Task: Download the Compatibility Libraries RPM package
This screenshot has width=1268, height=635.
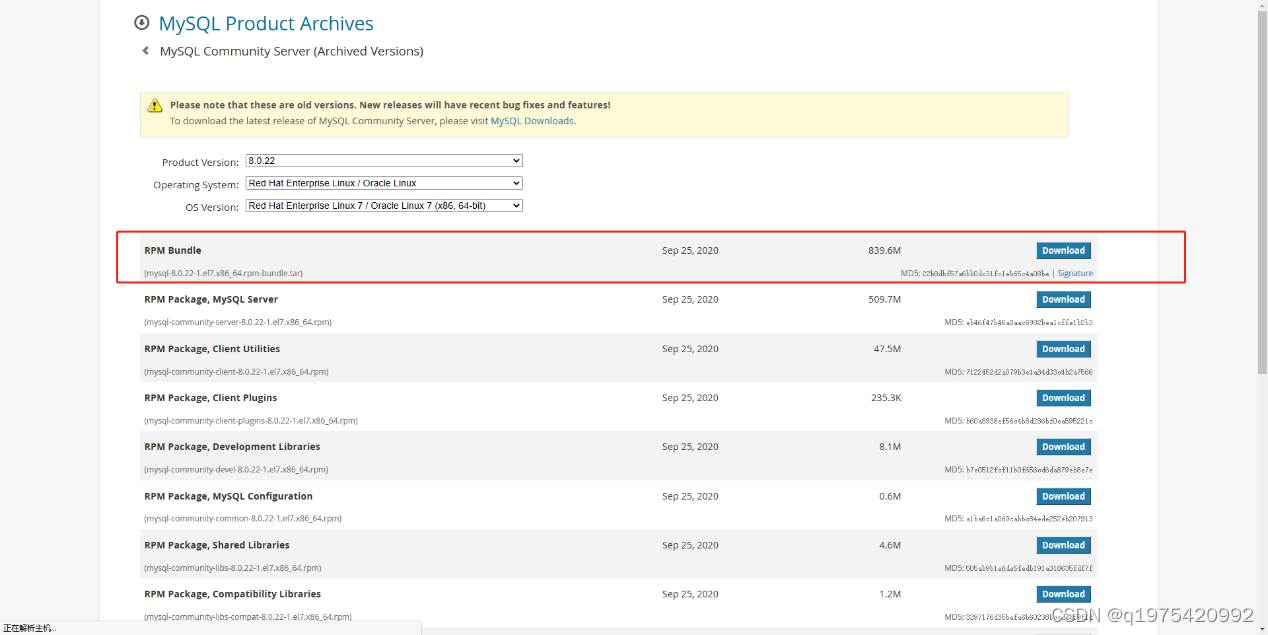Action: 1063,594
